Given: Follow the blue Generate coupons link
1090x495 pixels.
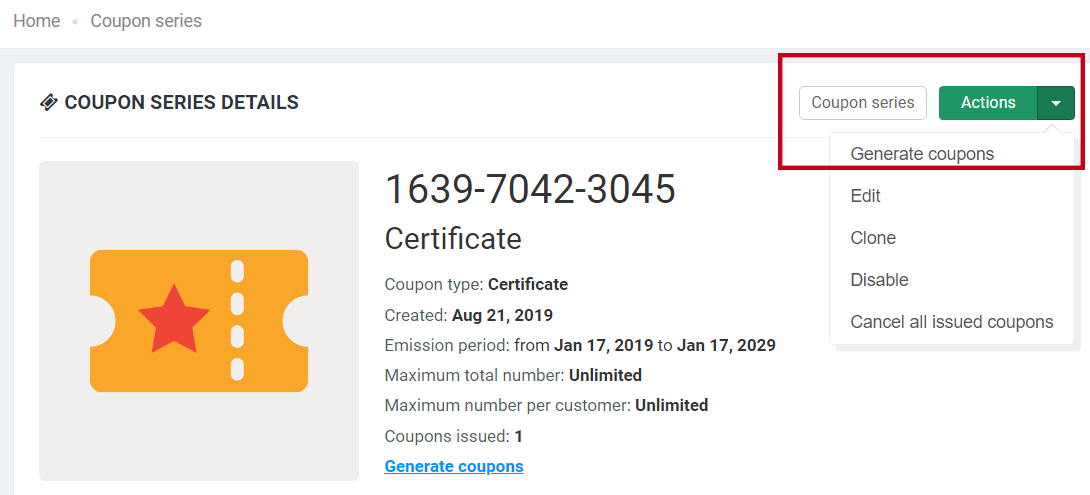Looking at the screenshot, I should tap(454, 466).
